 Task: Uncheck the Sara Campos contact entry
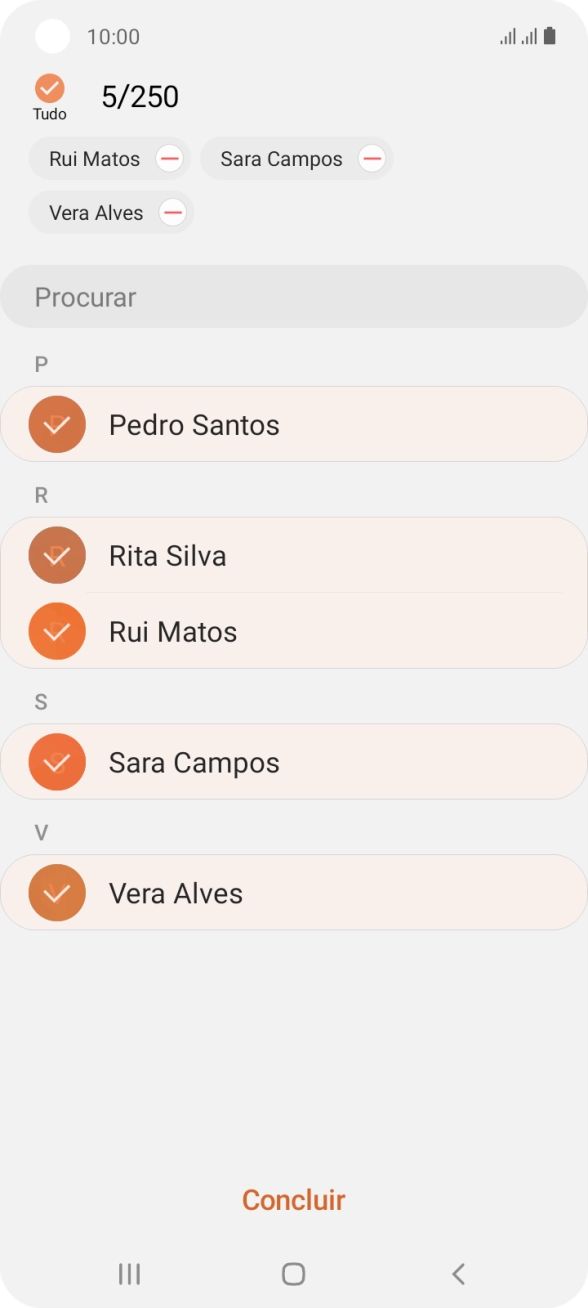tap(57, 762)
